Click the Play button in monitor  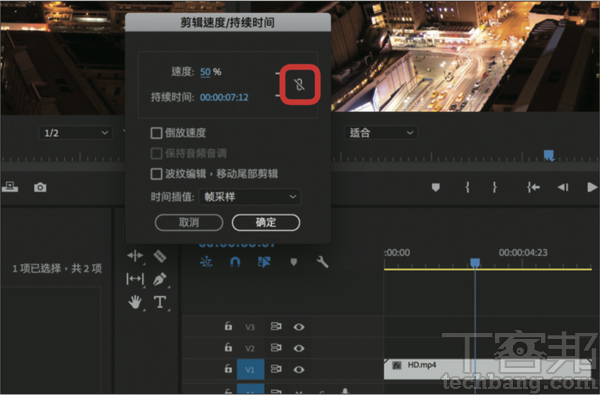pos(592,187)
